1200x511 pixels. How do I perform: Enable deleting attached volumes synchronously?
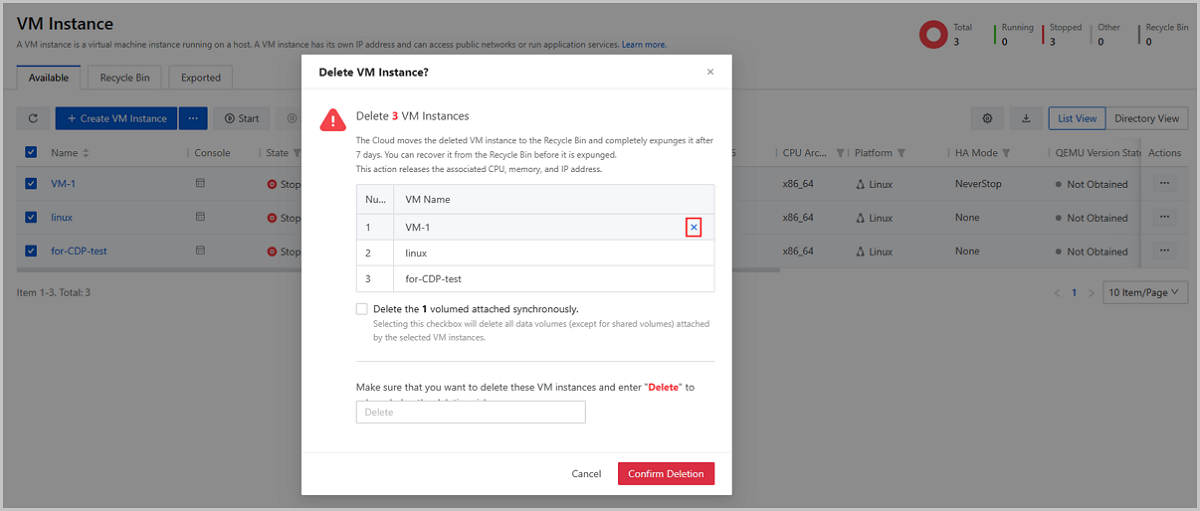coord(362,309)
